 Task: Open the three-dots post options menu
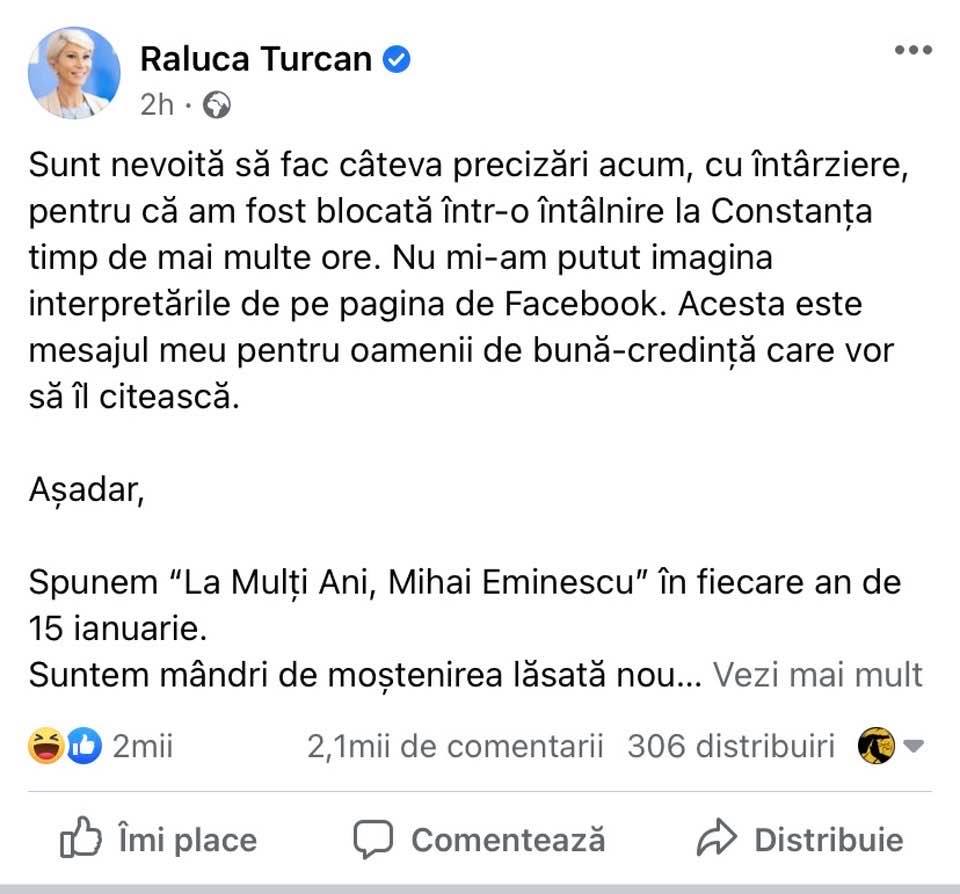tap(912, 51)
